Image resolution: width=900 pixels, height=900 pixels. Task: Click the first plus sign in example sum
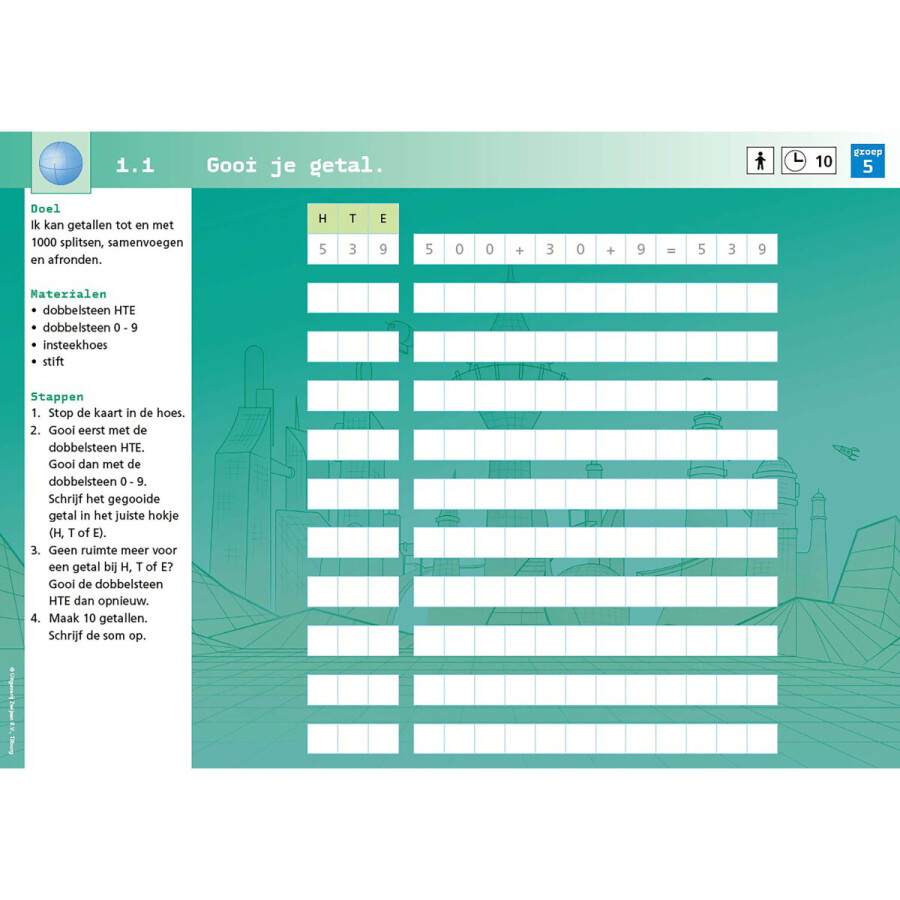pyautogui.click(x=520, y=249)
